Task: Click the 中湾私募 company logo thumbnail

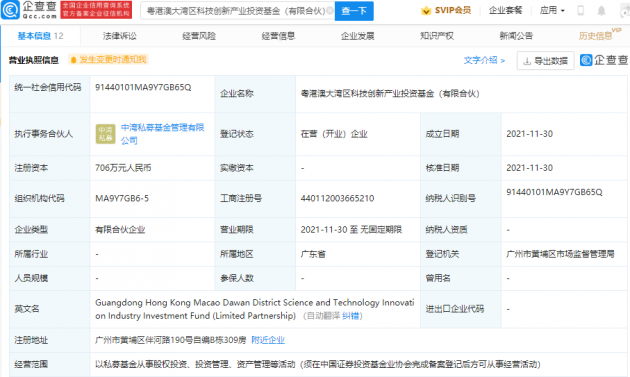Action: click(x=105, y=134)
